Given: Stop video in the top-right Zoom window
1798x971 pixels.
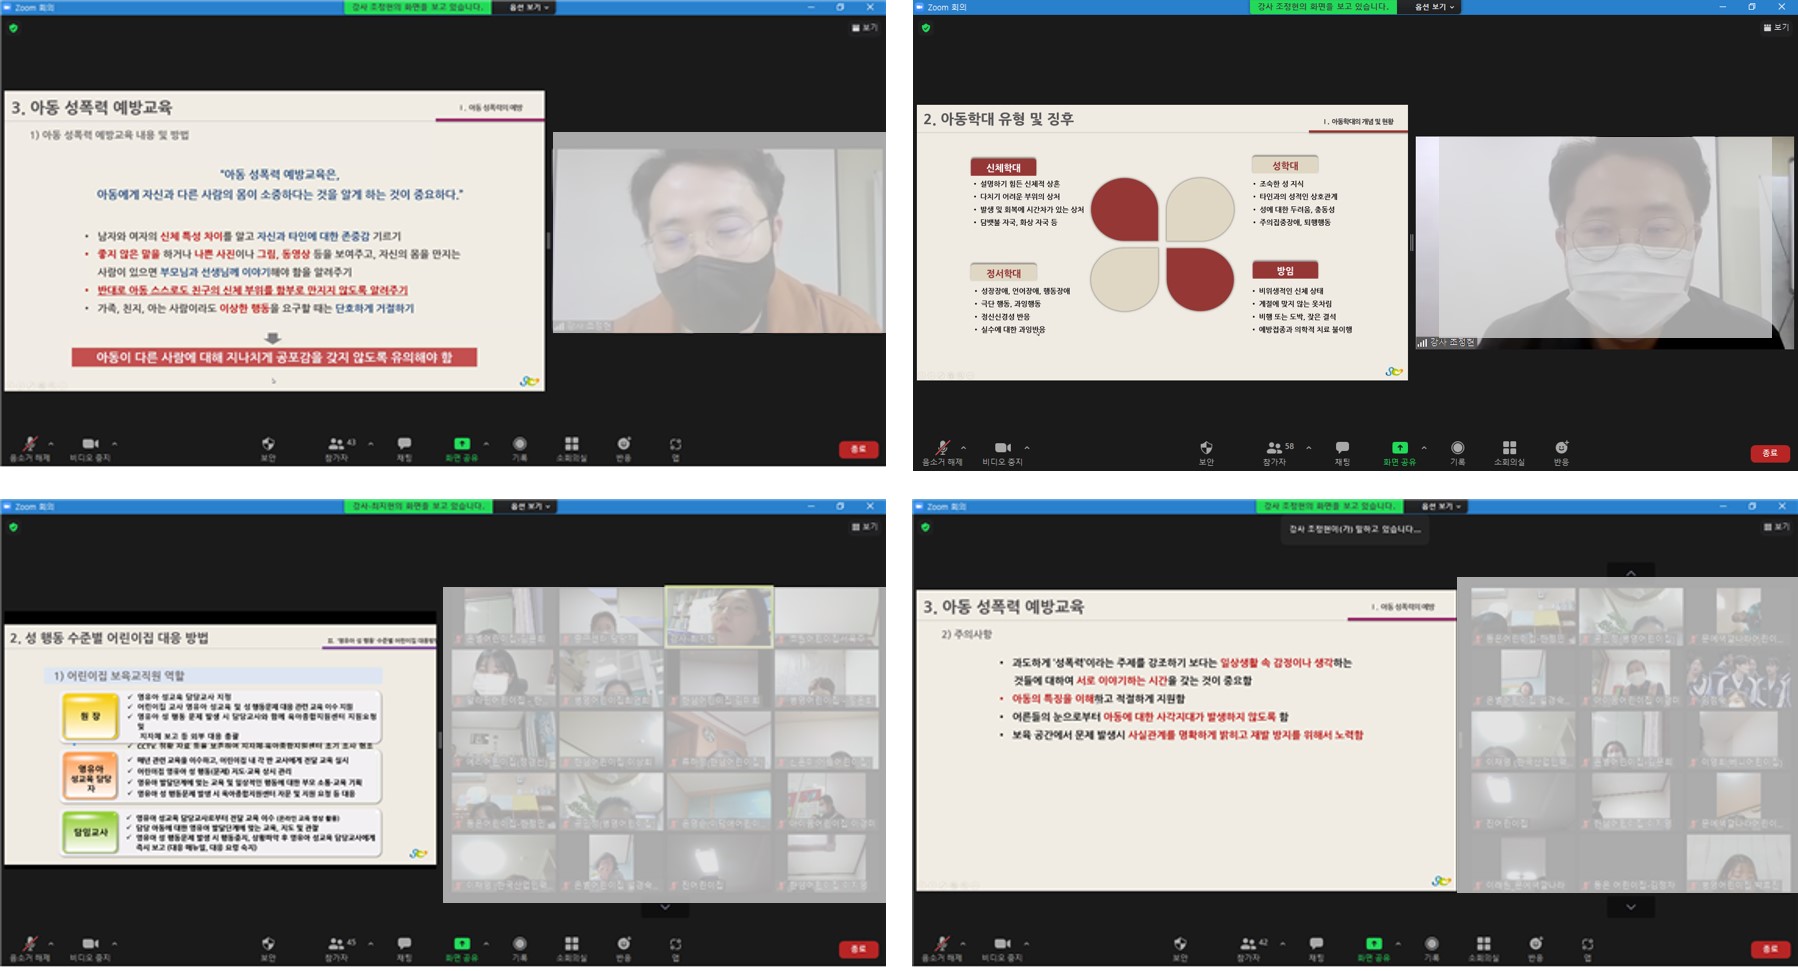Looking at the screenshot, I should pyautogui.click(x=1002, y=451).
